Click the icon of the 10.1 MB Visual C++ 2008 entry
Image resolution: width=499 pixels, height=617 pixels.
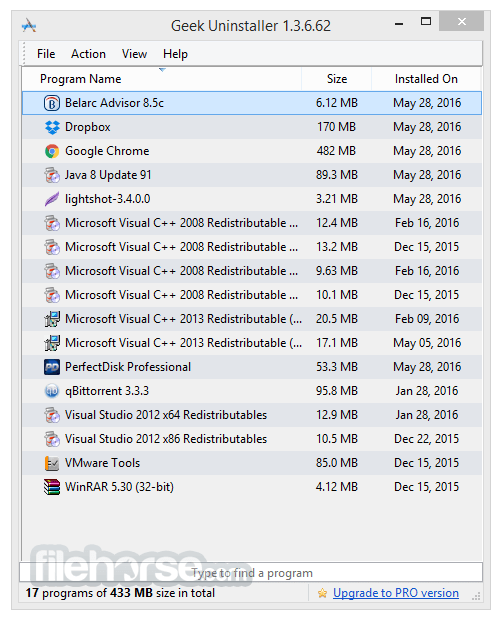pyautogui.click(x=52, y=295)
